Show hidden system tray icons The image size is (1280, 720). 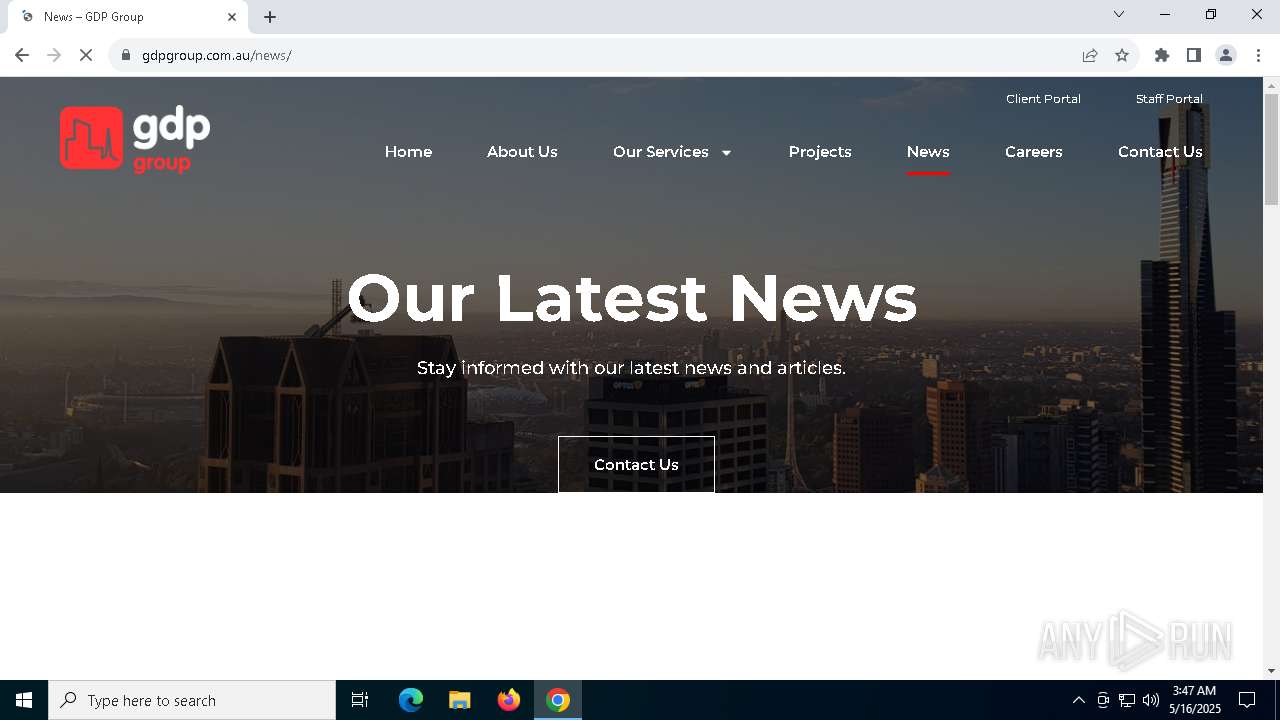pos(1078,700)
